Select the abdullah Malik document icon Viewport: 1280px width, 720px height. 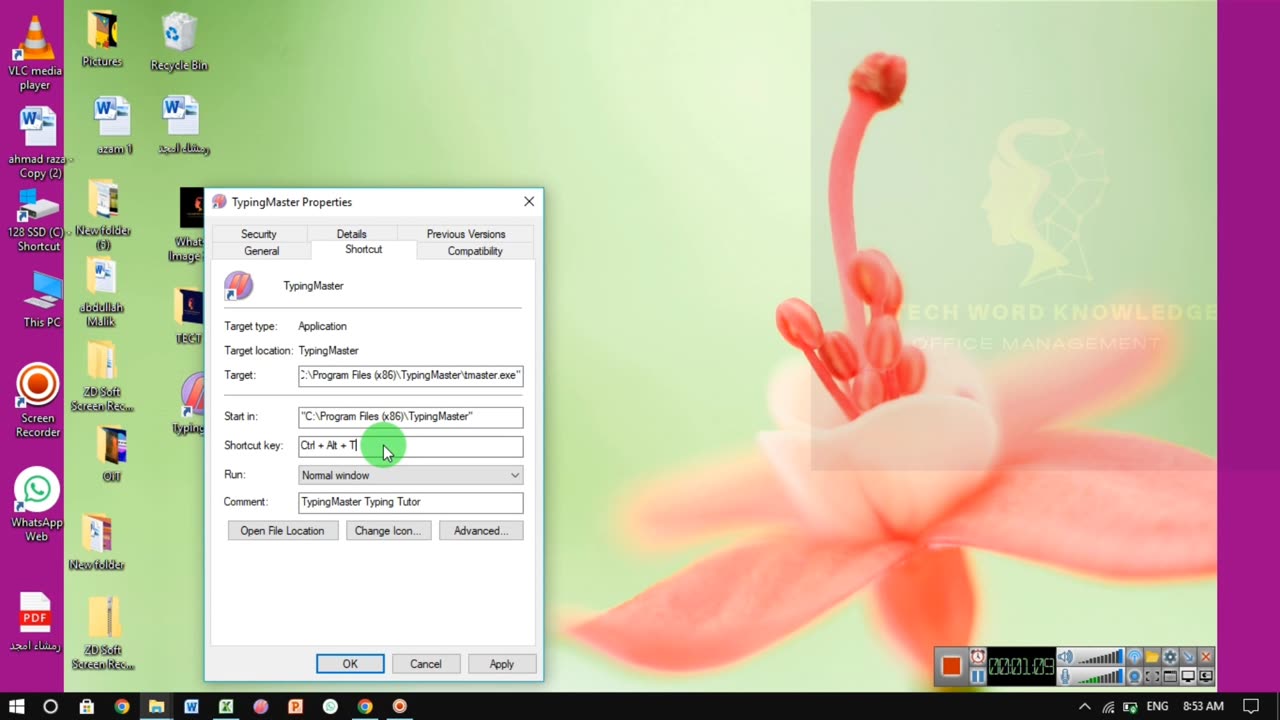coord(100,293)
